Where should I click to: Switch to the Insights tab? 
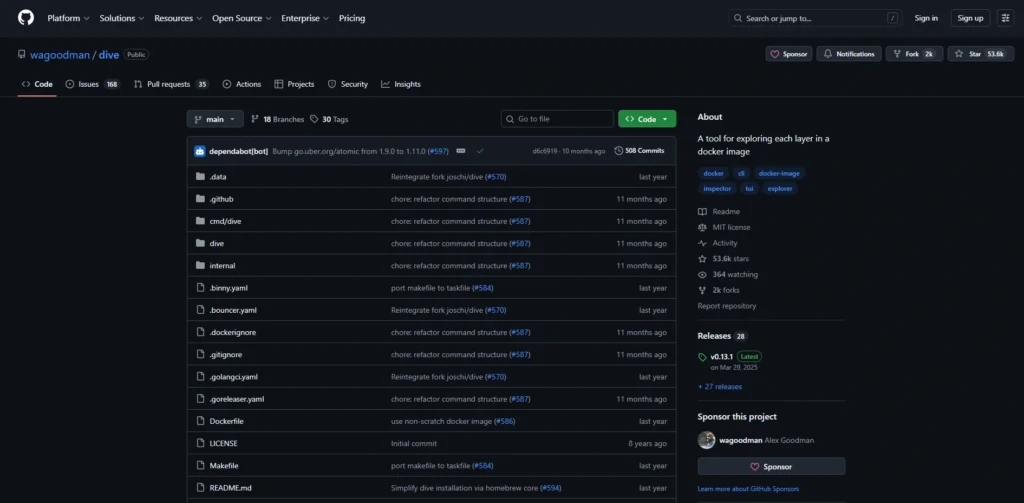(401, 84)
